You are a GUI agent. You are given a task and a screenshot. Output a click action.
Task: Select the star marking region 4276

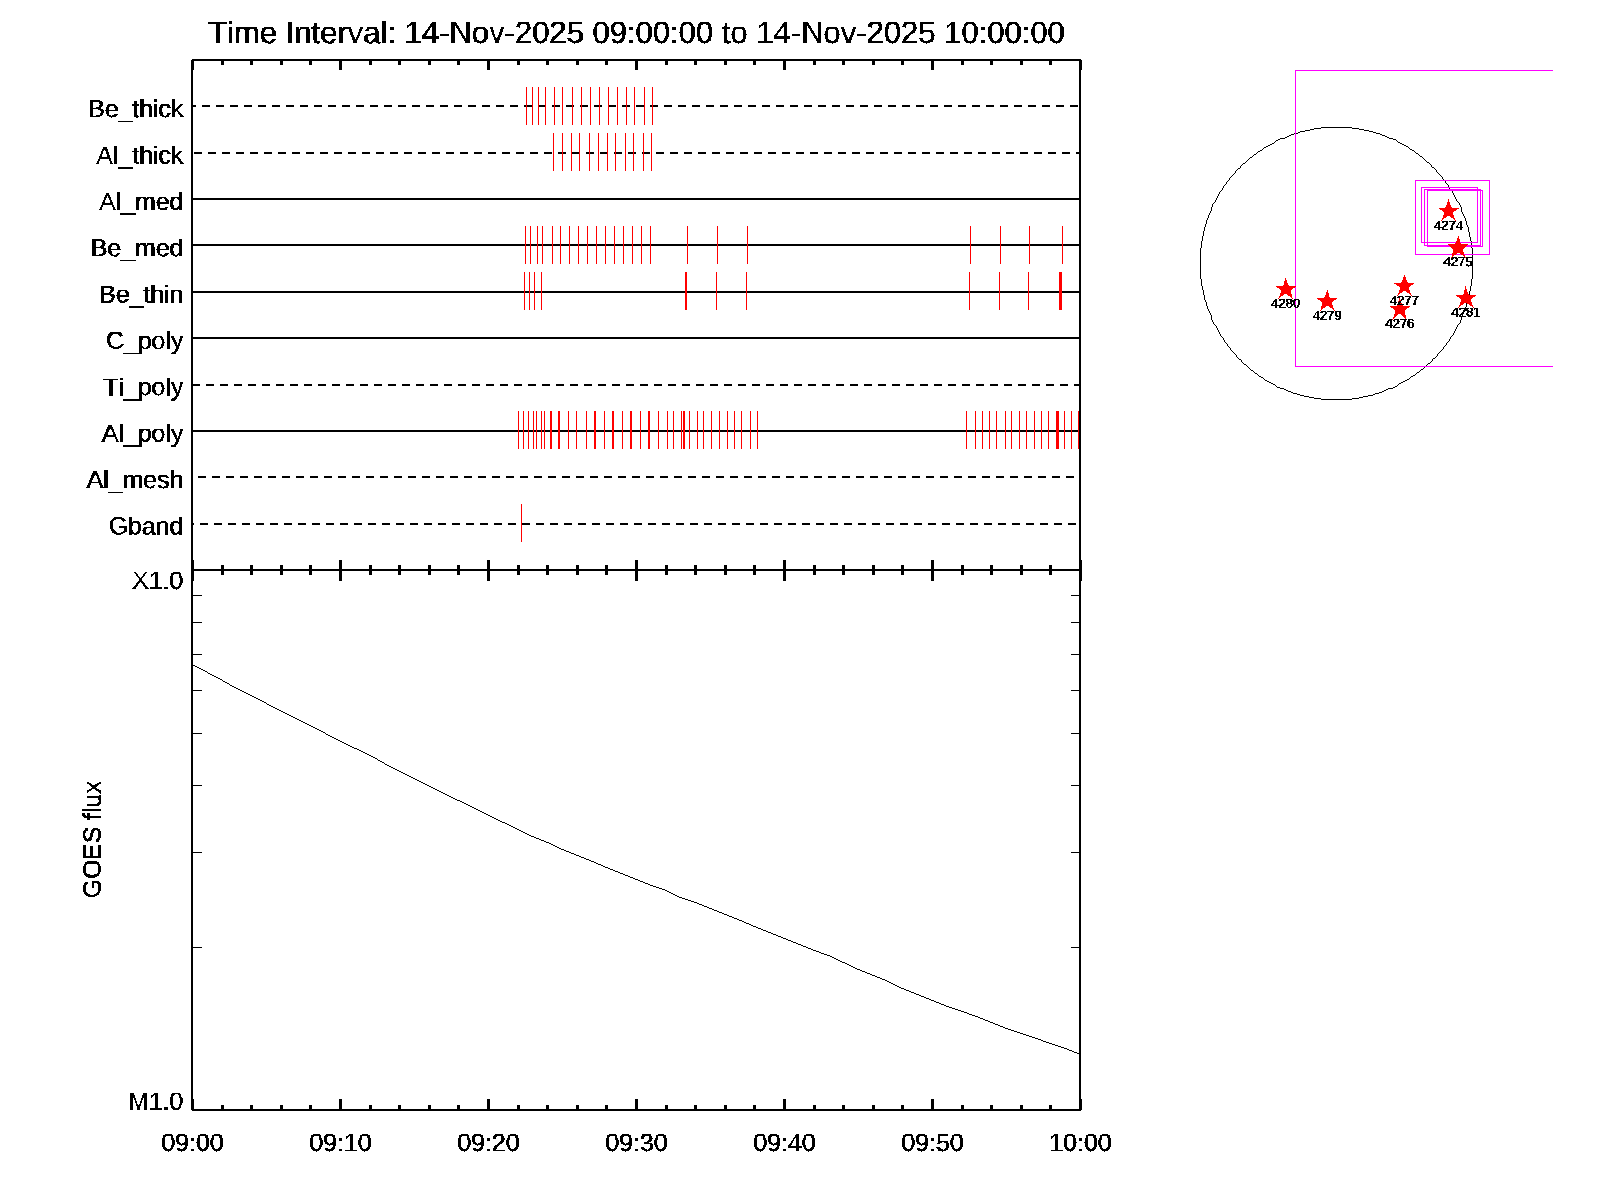pyautogui.click(x=1399, y=309)
